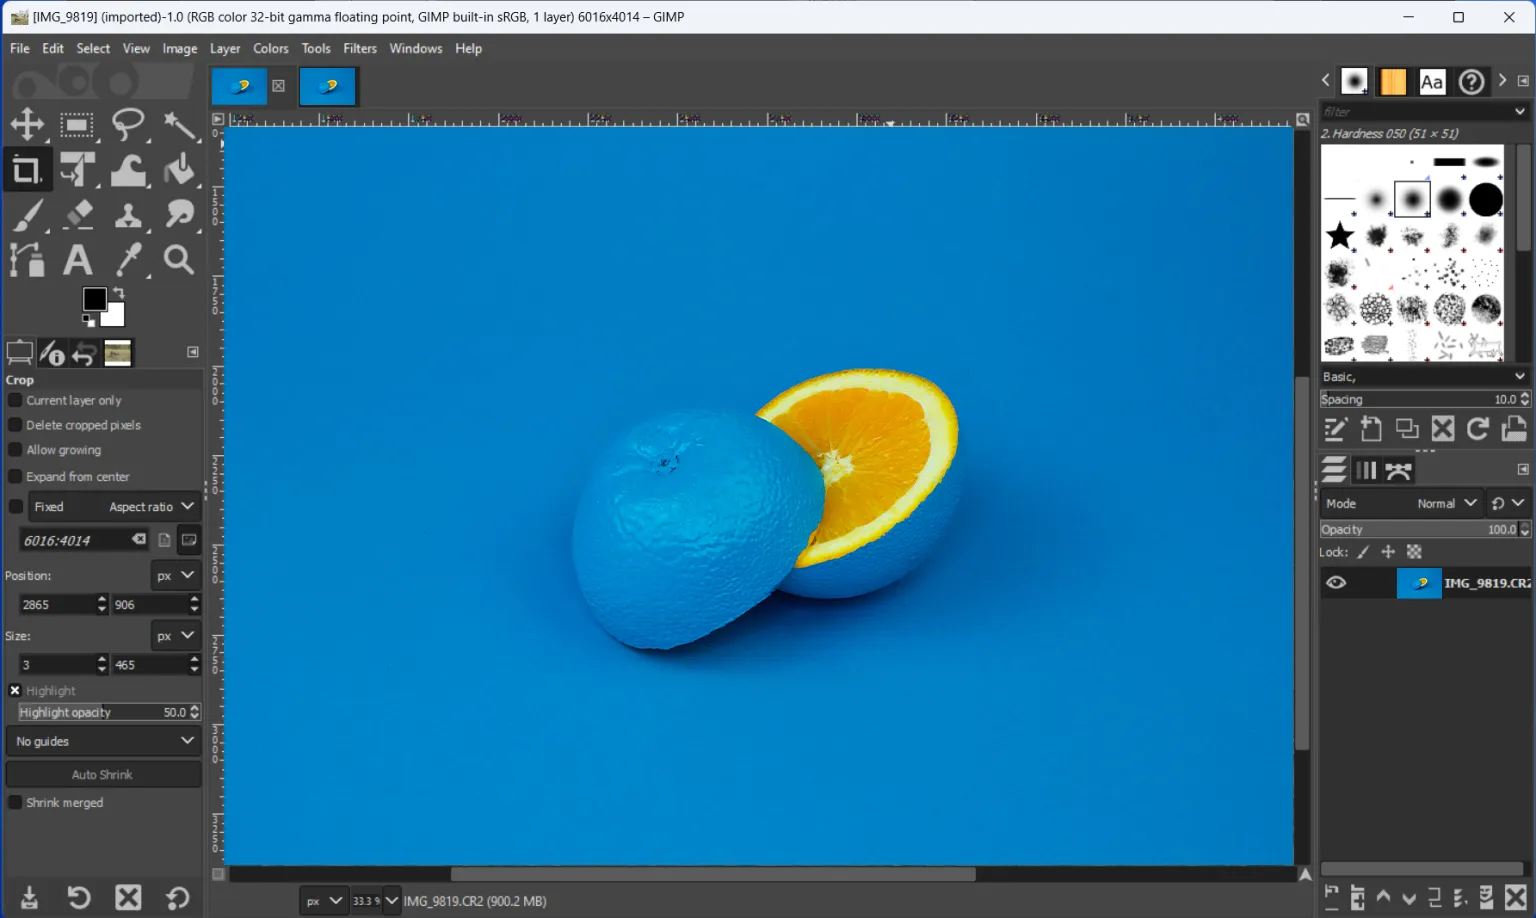
Task: Click the IMG_9819.CR2 layer thumbnail
Action: click(1419, 582)
